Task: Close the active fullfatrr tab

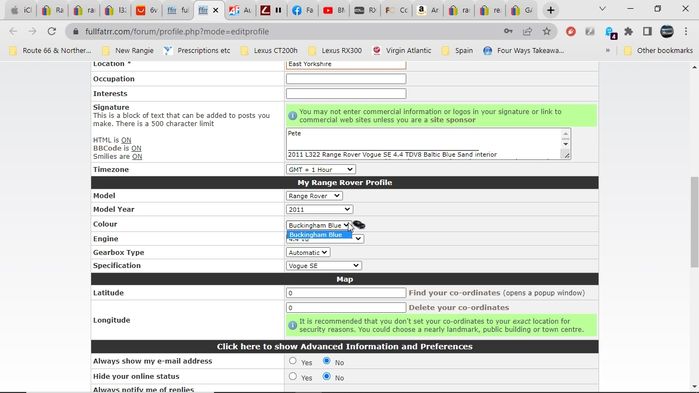Action: click(x=216, y=10)
